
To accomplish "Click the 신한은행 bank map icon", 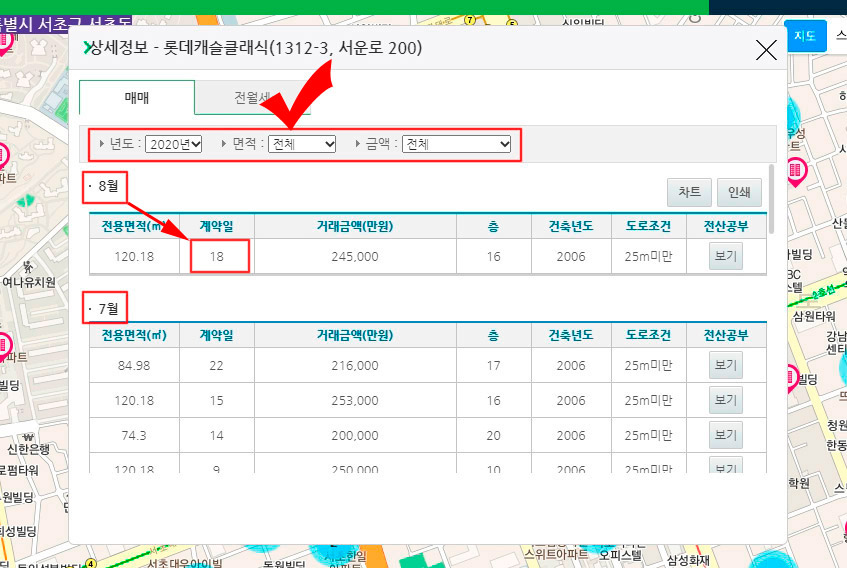I will click(x=28, y=437).
